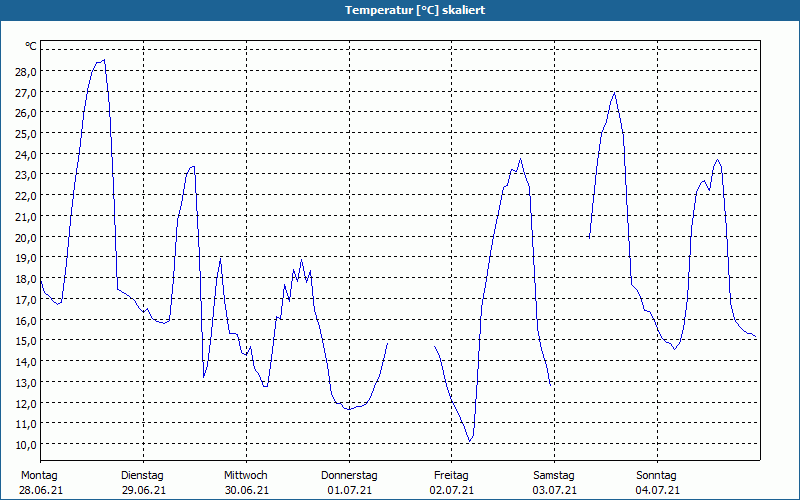Click Saturday's peak near 27 degrees

(x=615, y=93)
